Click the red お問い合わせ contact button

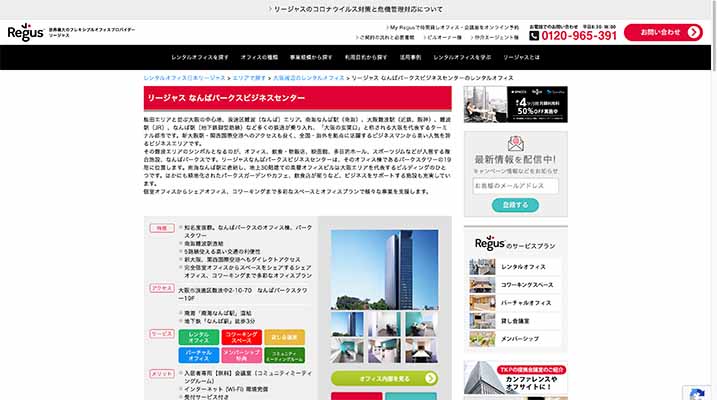[x=663, y=32]
